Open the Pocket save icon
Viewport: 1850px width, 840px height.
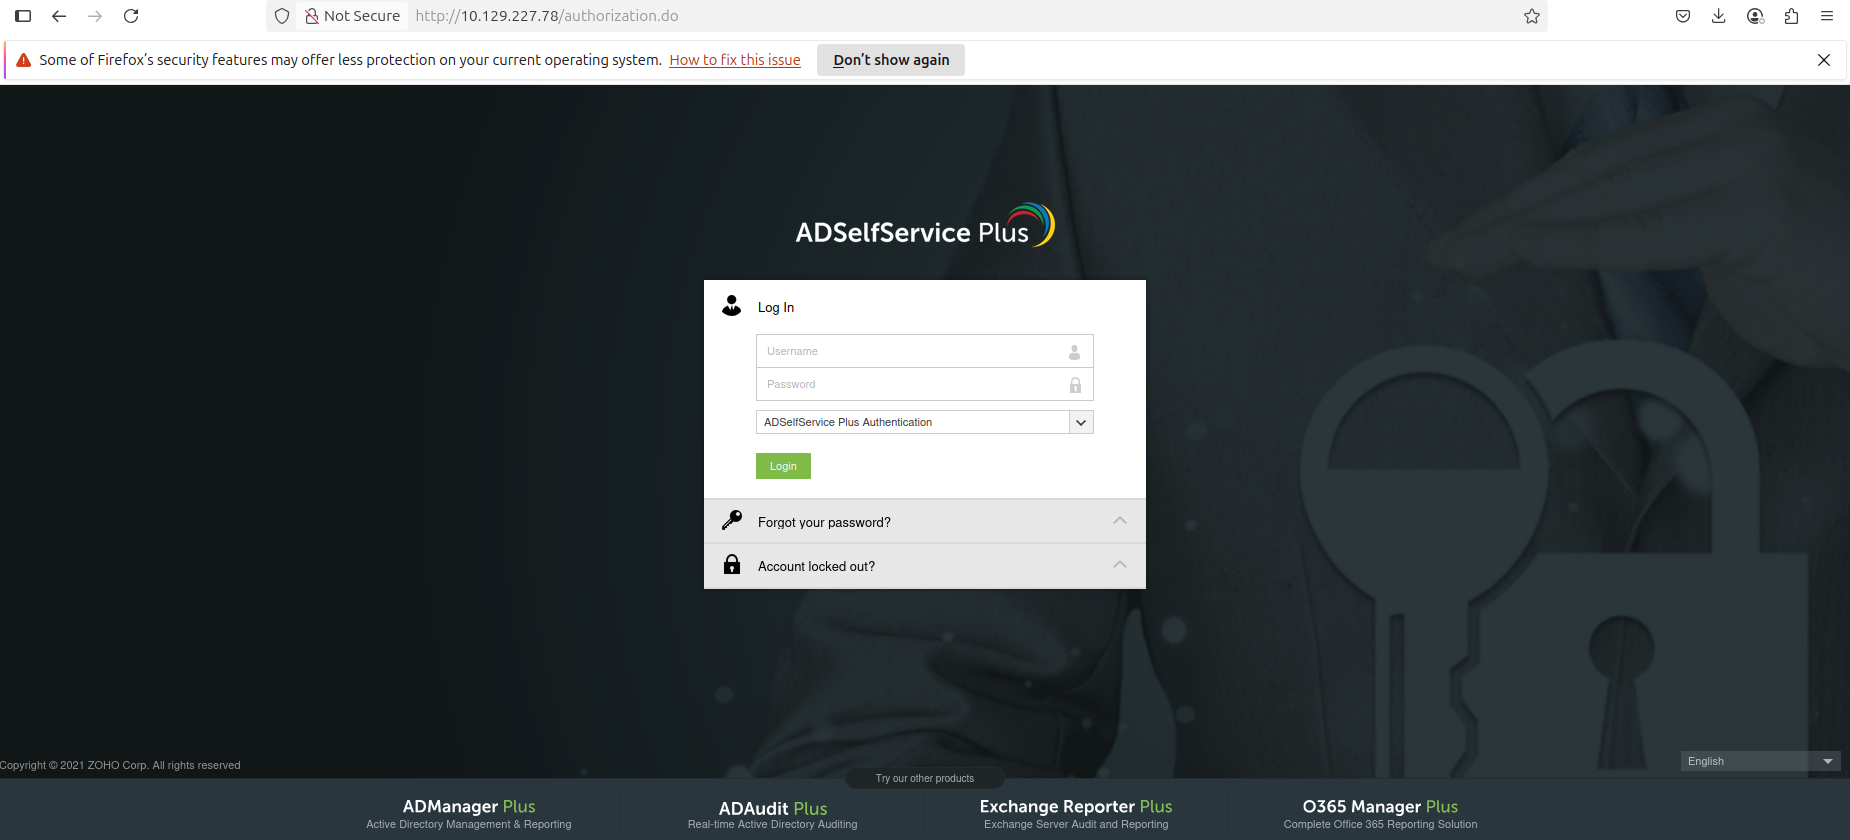click(x=1683, y=16)
